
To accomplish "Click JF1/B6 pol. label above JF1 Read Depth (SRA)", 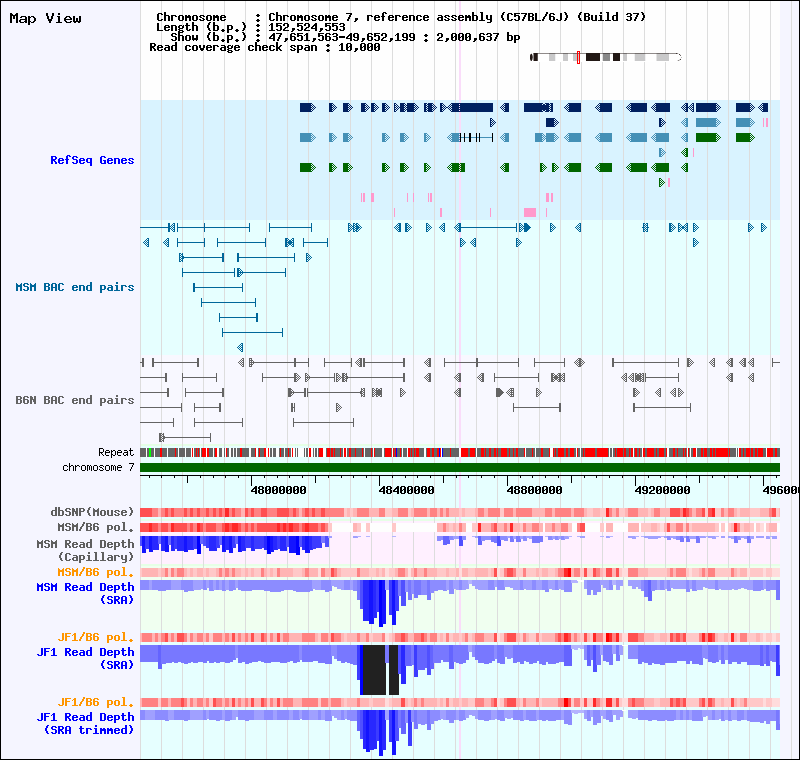I will [x=95, y=637].
